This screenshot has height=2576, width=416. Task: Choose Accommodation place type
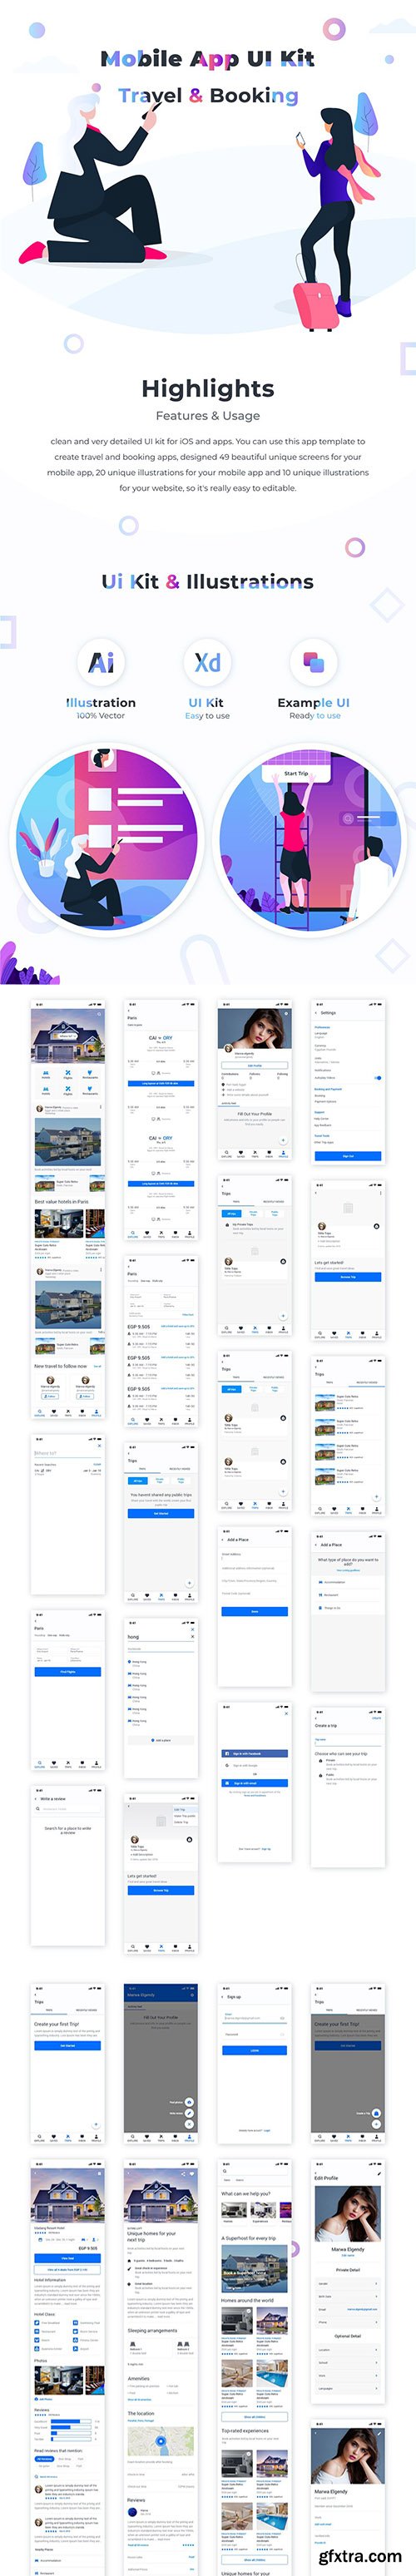click(348, 1583)
